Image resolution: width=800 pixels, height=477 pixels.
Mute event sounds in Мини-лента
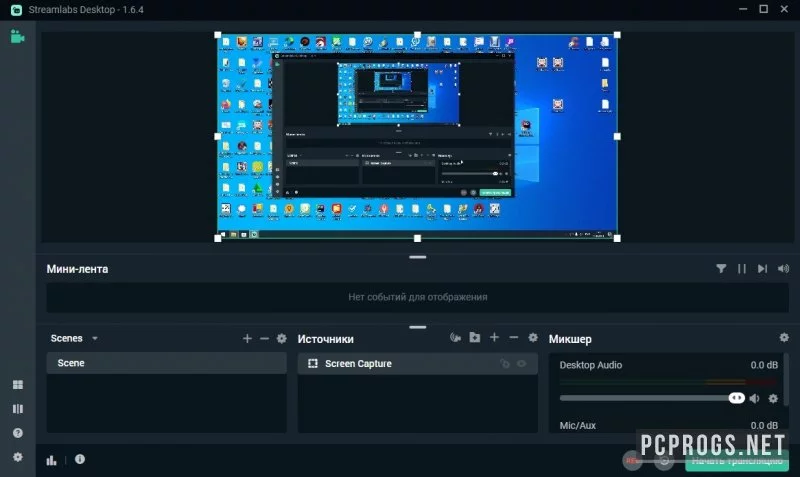783,268
